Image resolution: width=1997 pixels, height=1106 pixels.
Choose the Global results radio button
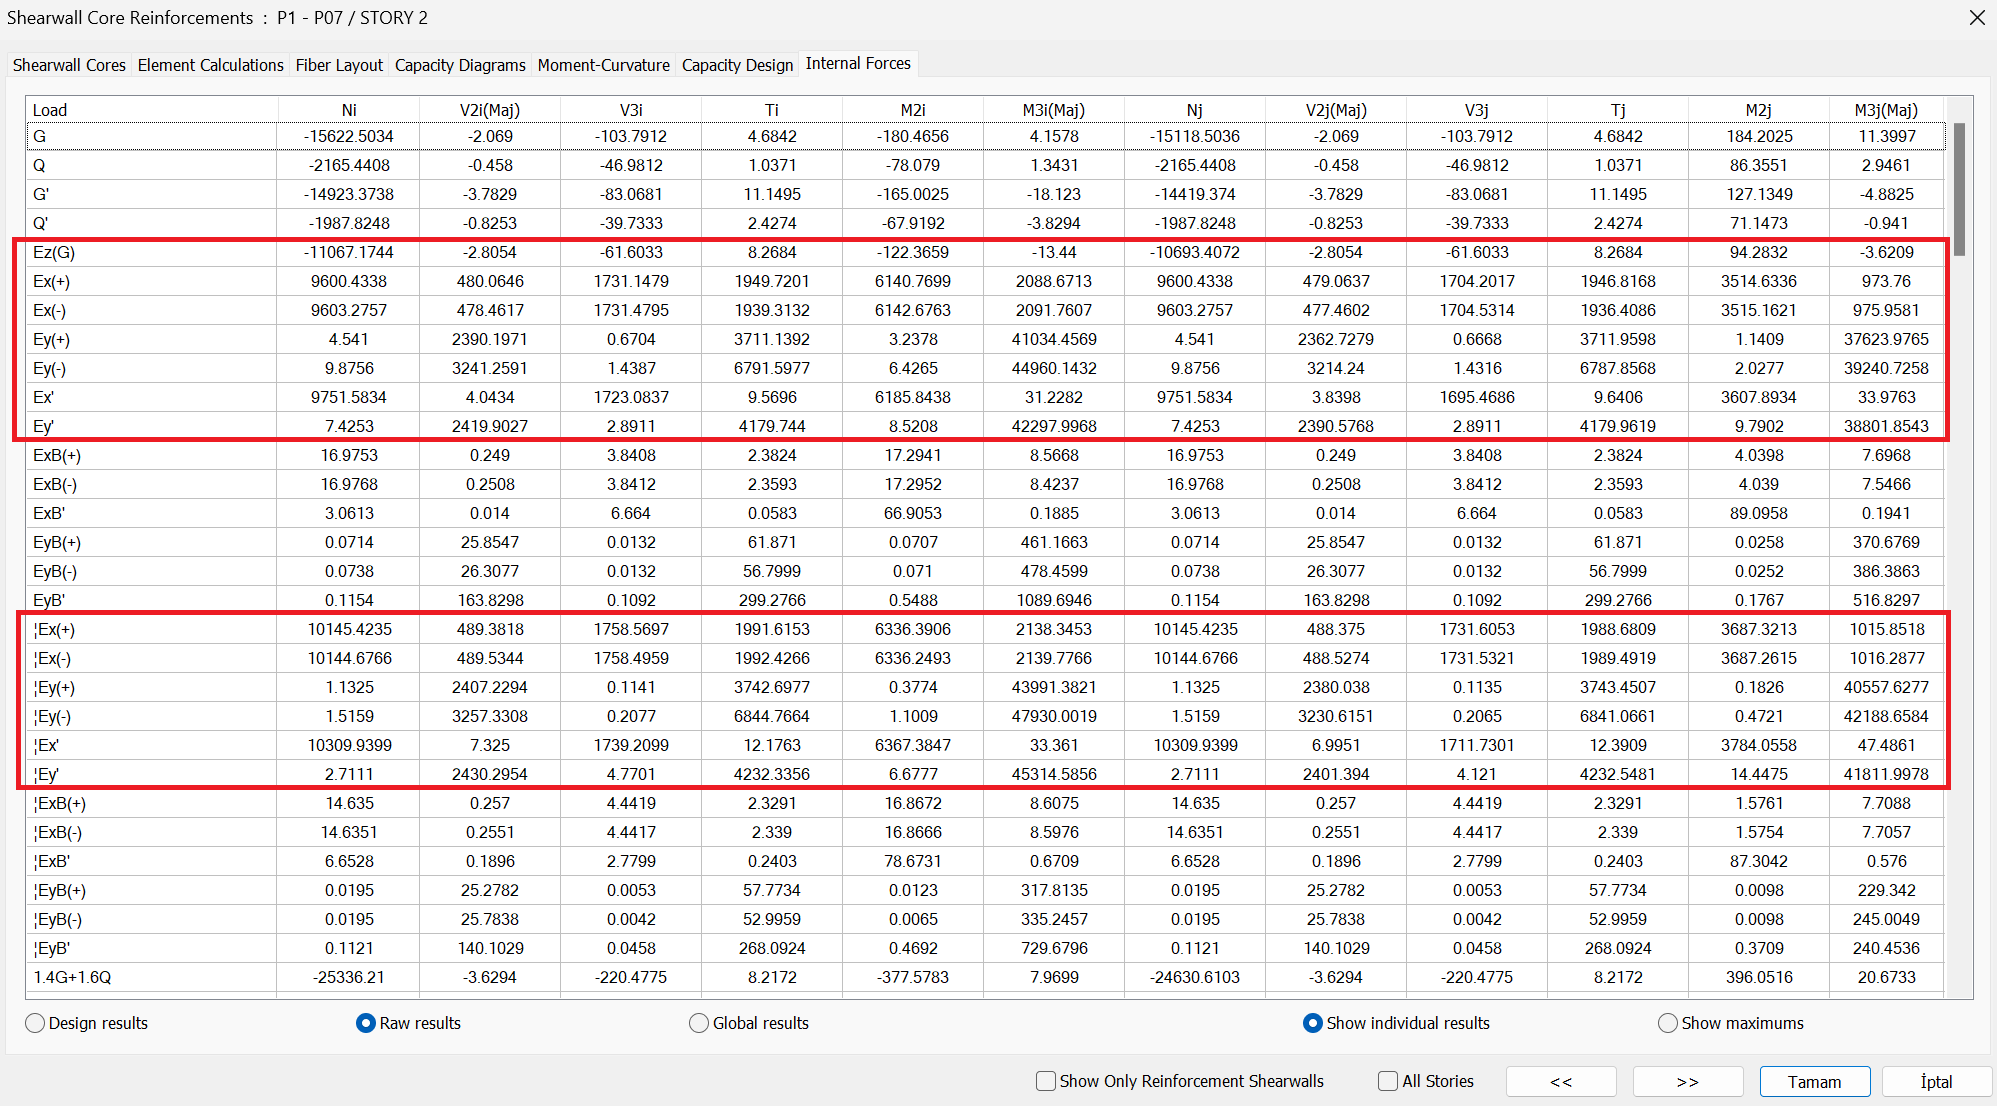pos(699,1023)
